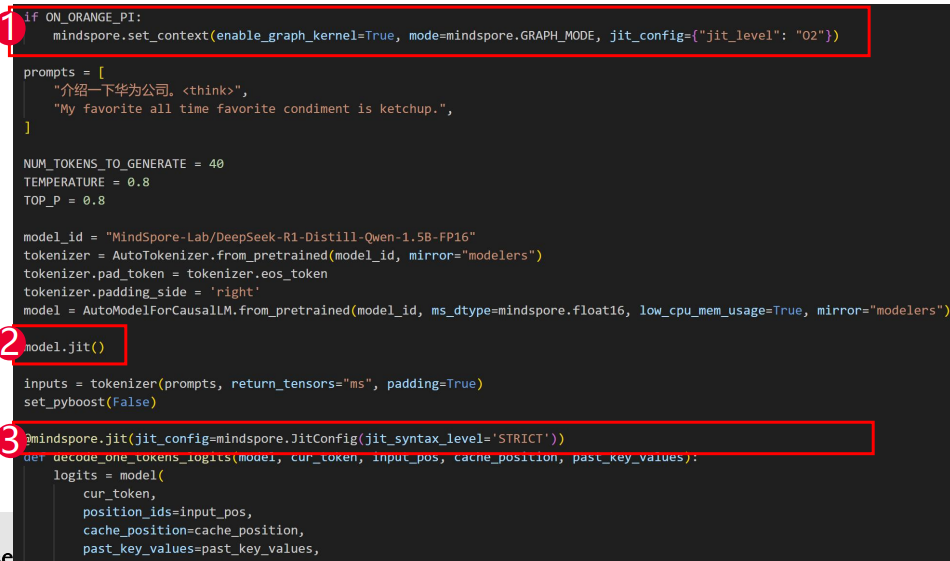Click the red number 2 annotation marker
The image size is (950, 561).
coord(10,345)
